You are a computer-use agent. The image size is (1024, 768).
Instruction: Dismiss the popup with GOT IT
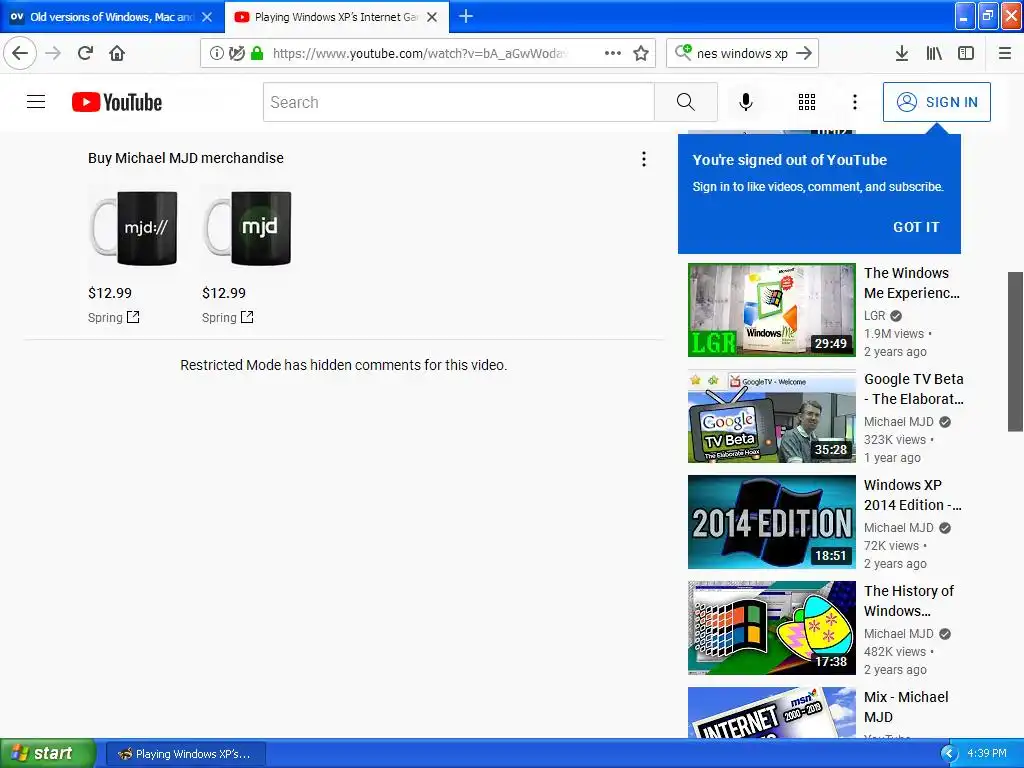tap(916, 227)
